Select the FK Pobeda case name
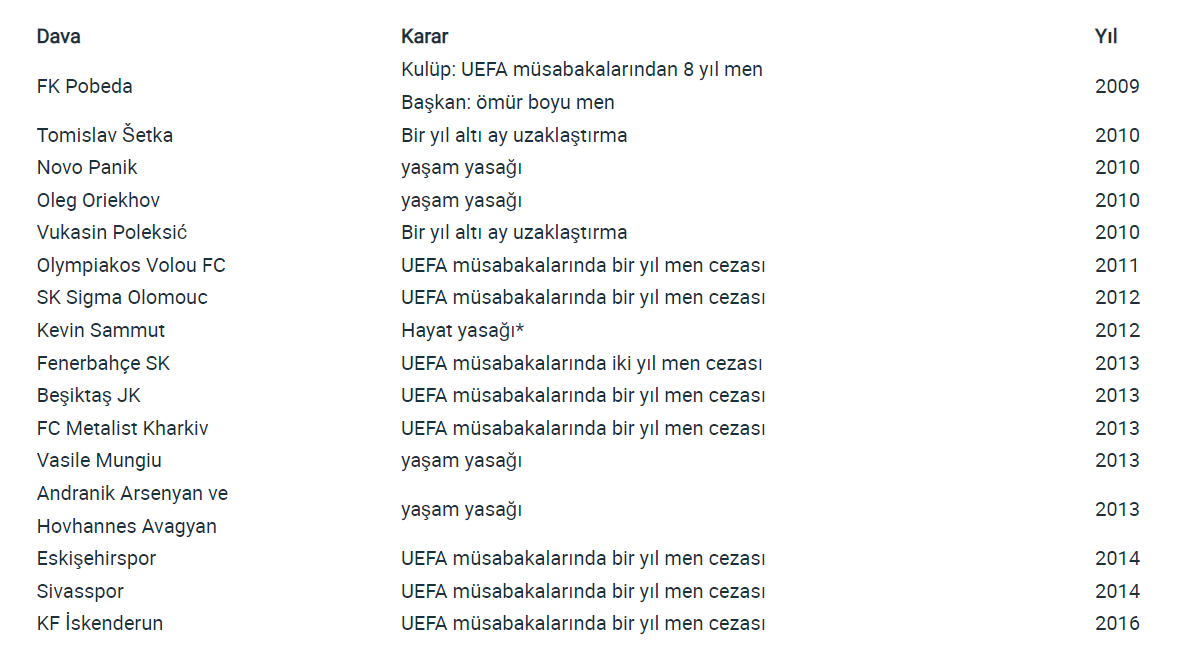1178x656 pixels. click(85, 86)
